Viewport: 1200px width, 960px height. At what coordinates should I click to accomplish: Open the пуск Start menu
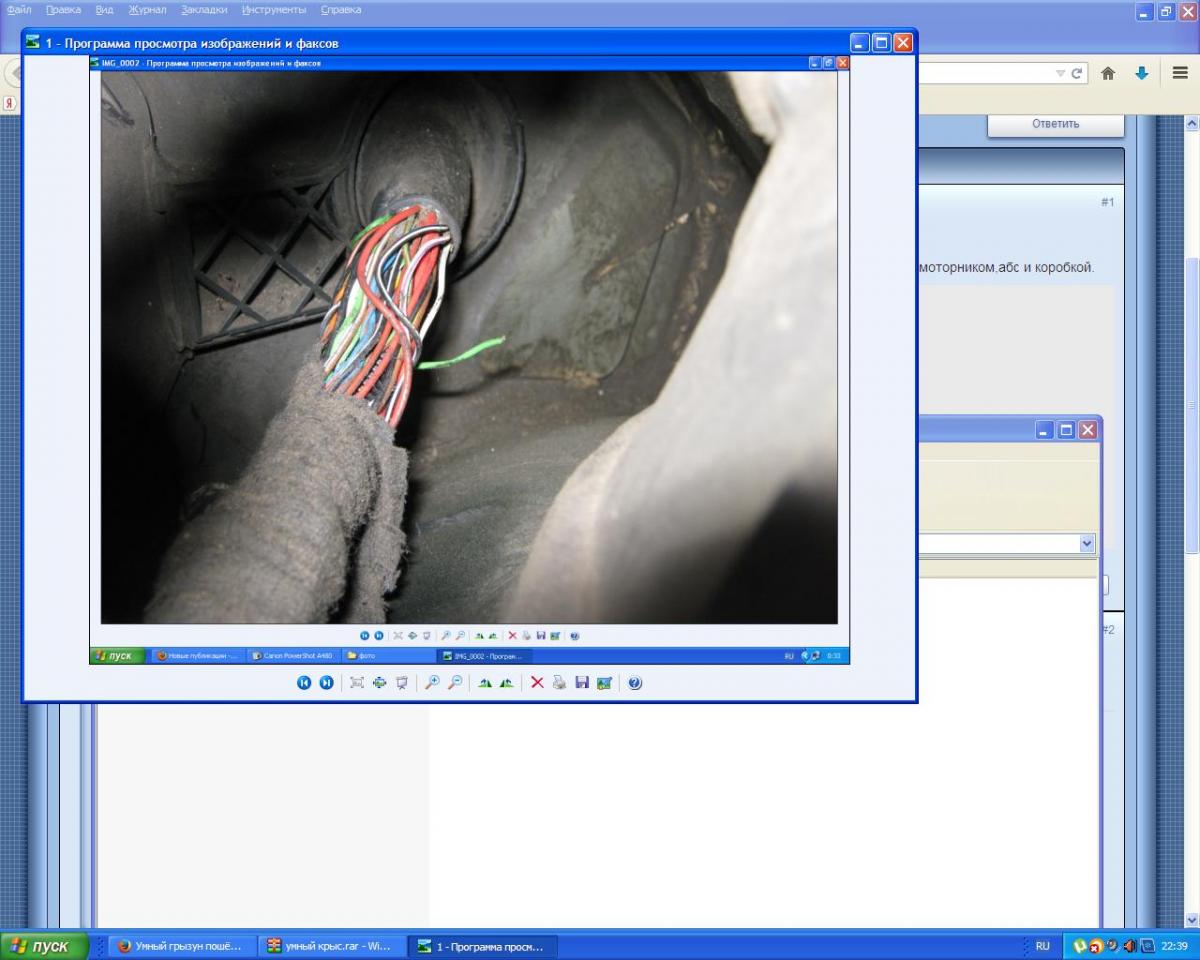tap(44, 946)
